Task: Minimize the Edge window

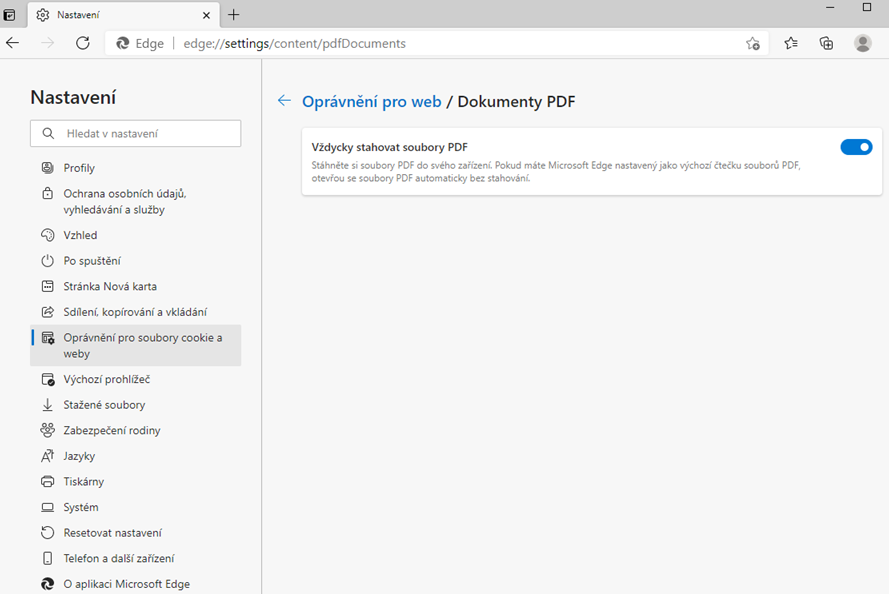Action: pos(830,7)
